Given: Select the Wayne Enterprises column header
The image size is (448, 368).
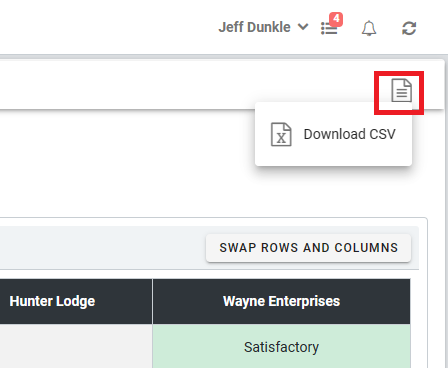Looking at the screenshot, I should pos(282,301).
